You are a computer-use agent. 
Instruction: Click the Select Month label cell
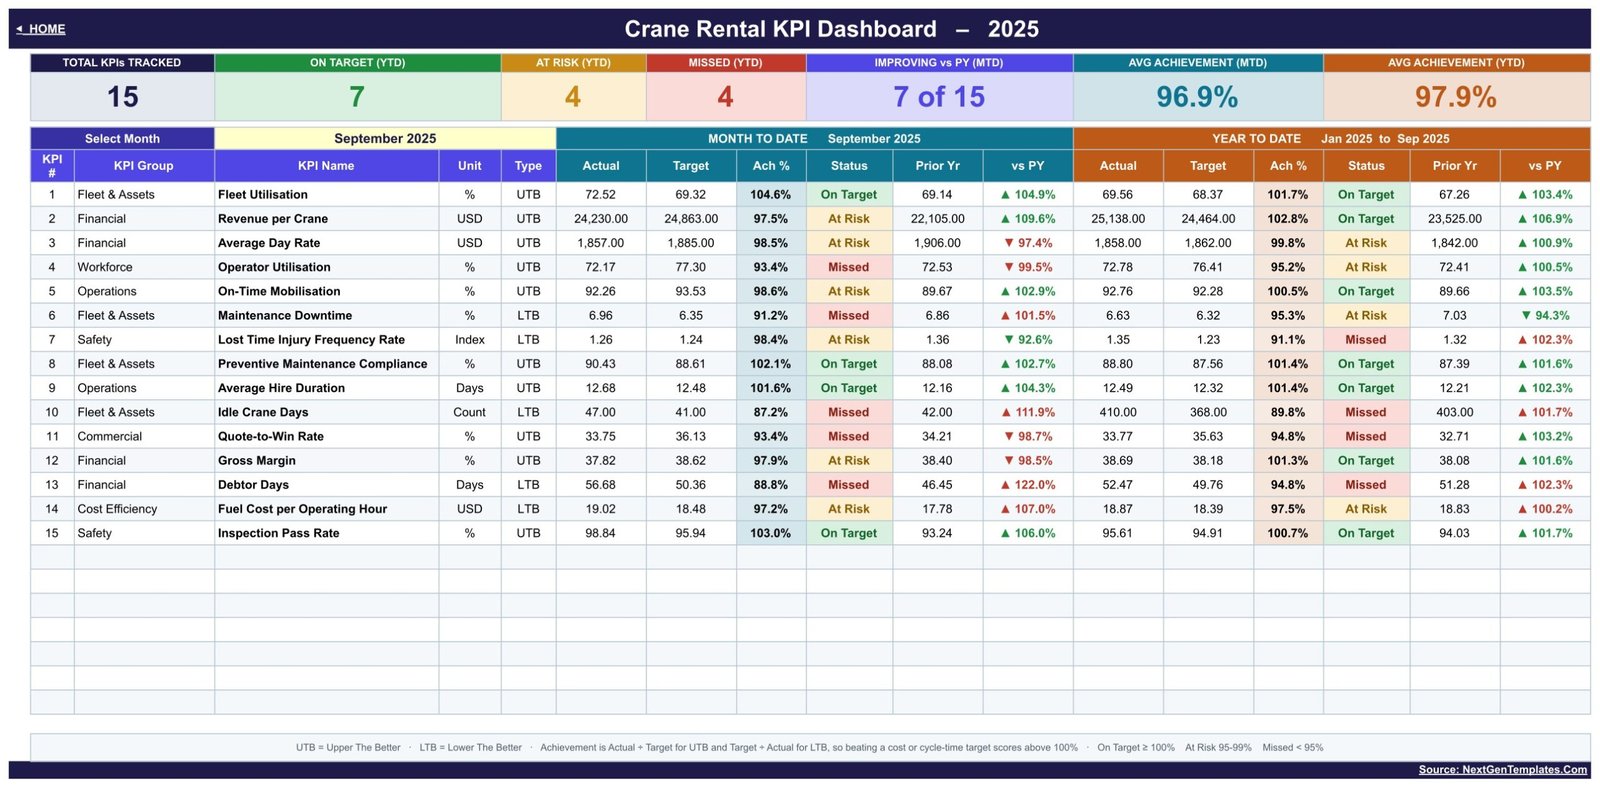122,138
